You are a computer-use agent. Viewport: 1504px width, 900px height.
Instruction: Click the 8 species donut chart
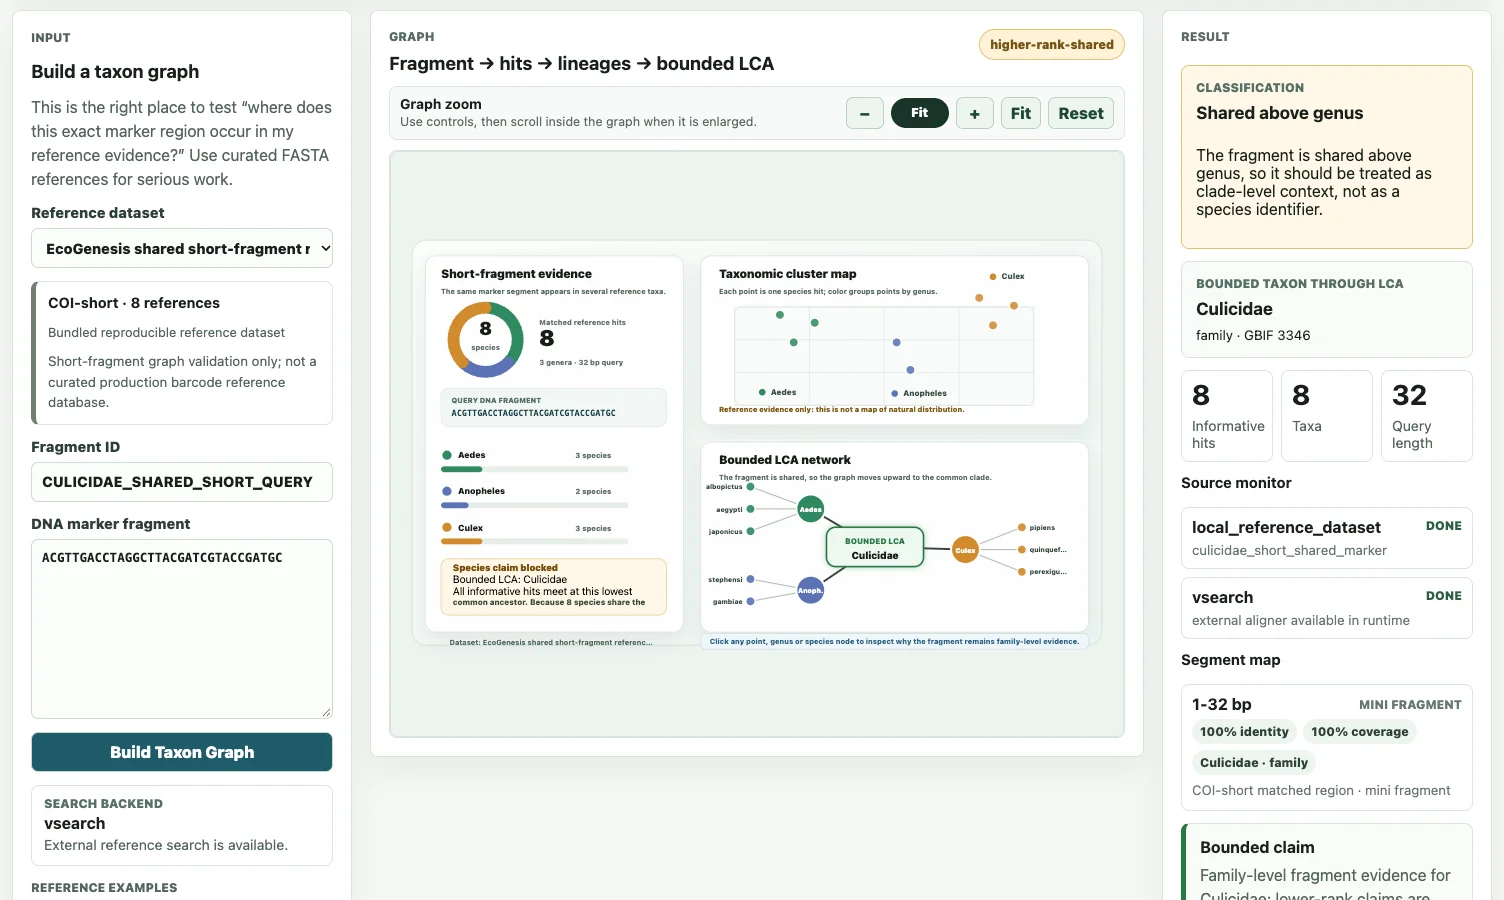485,340
